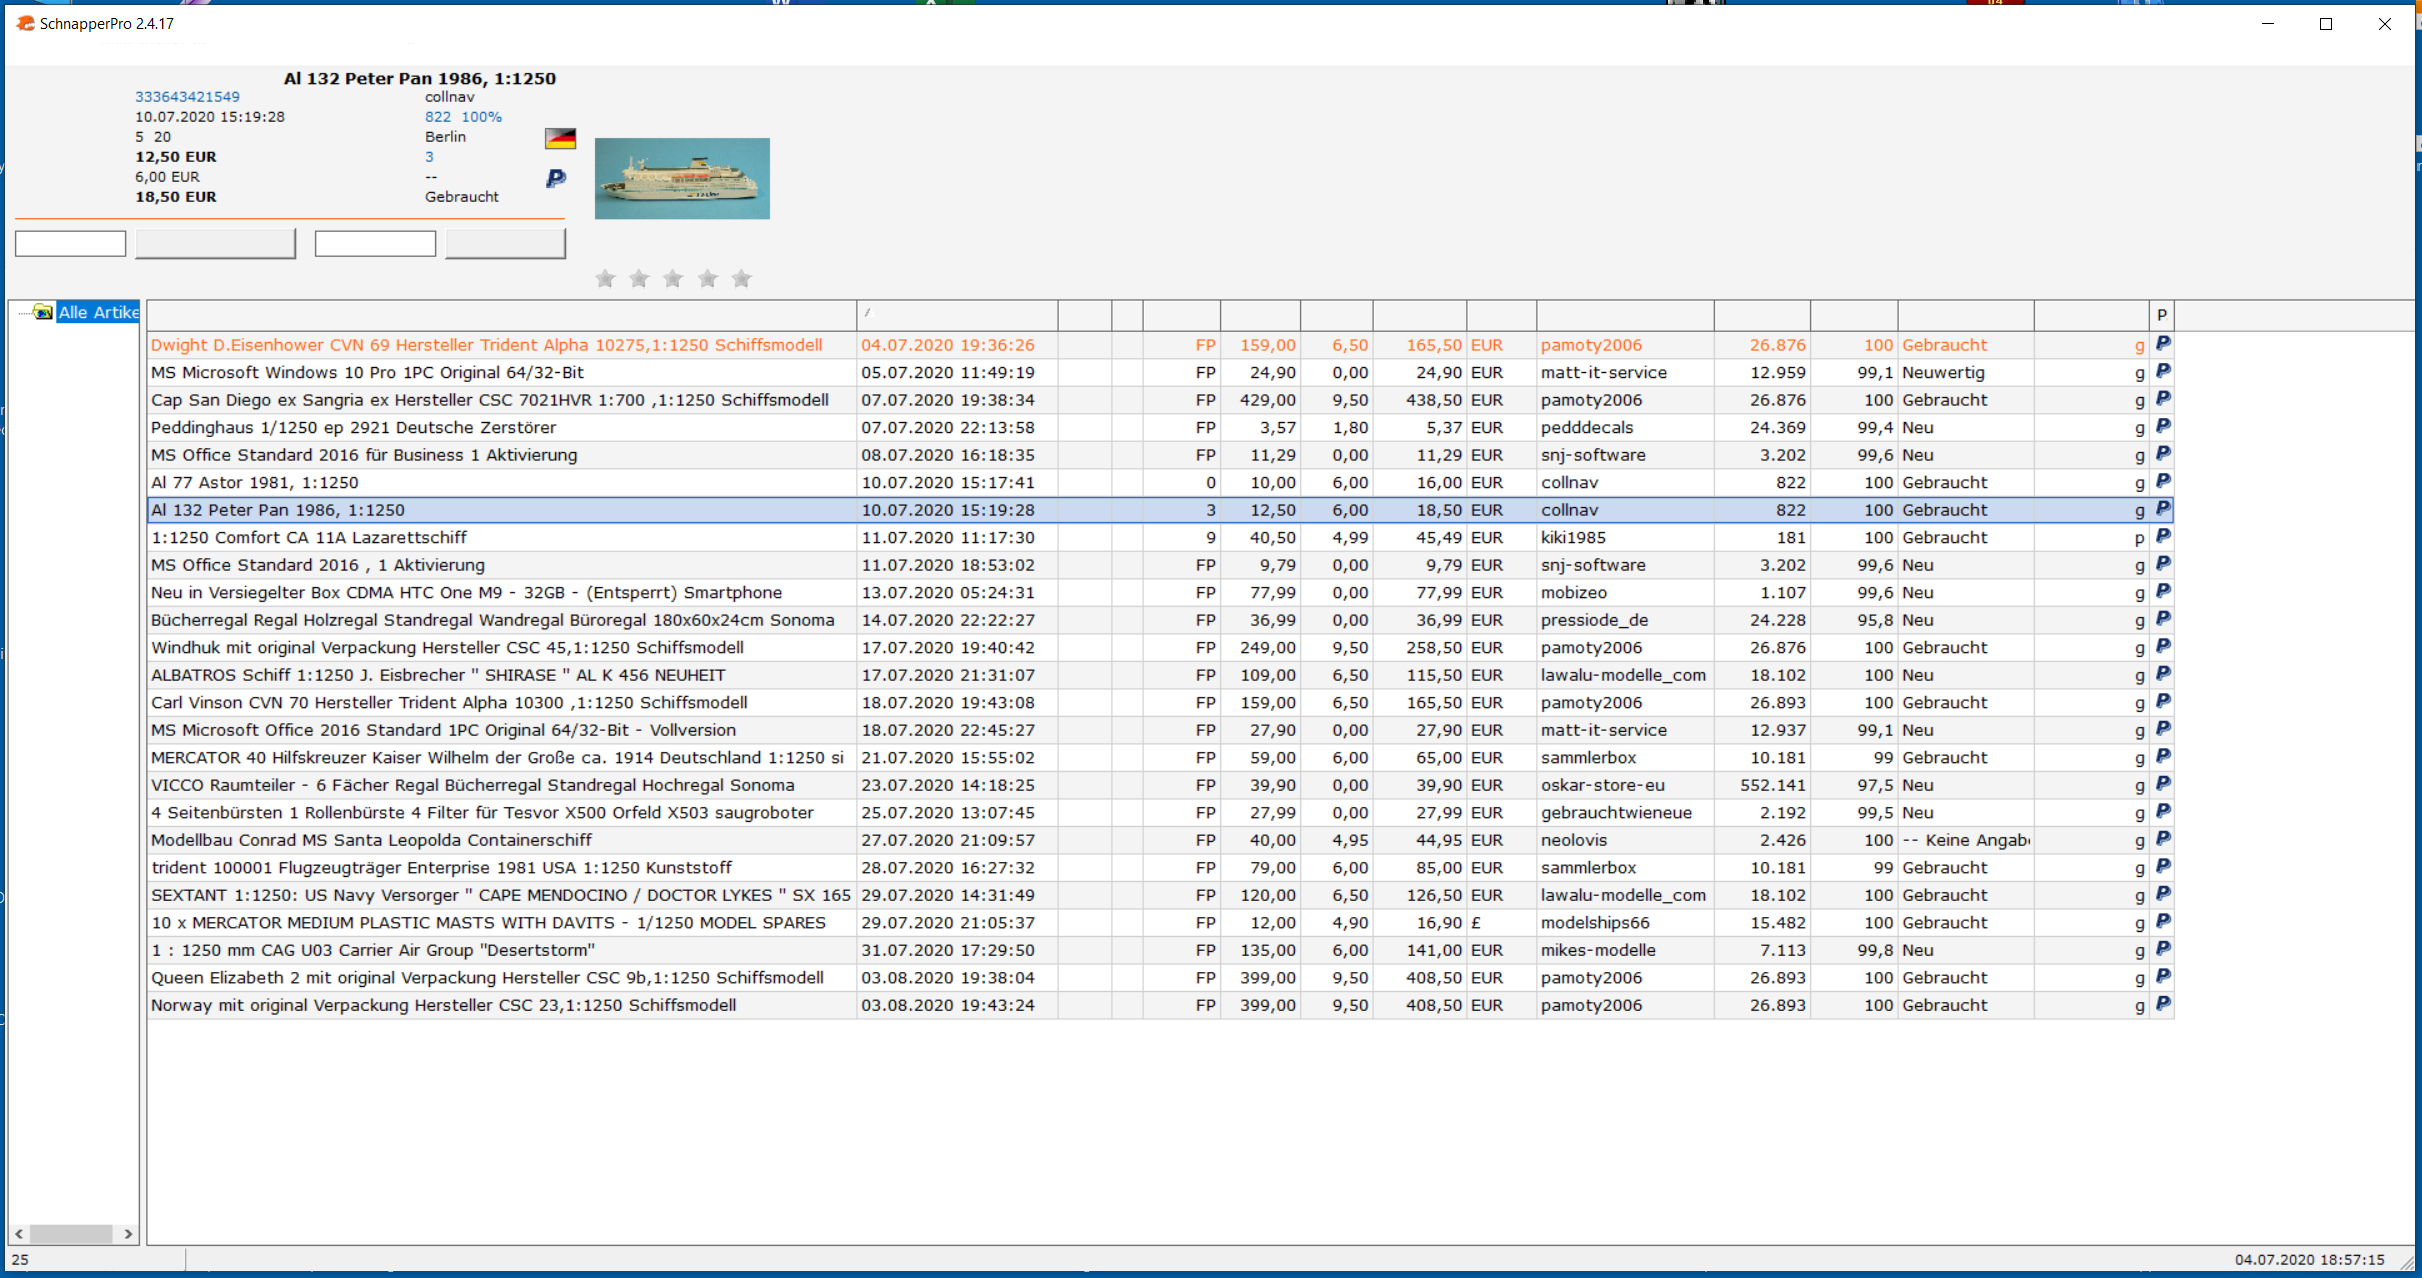Click the German flag icon

point(560,138)
